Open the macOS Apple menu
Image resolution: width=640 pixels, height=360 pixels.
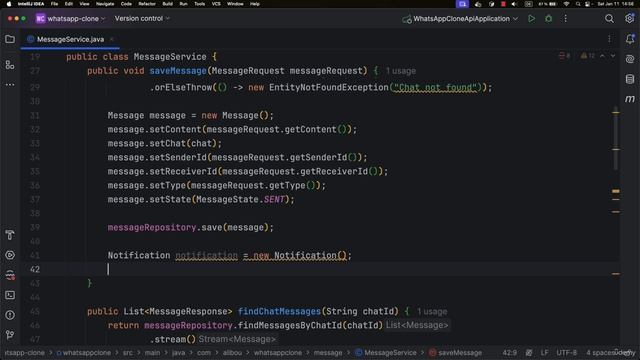pos(9,4)
